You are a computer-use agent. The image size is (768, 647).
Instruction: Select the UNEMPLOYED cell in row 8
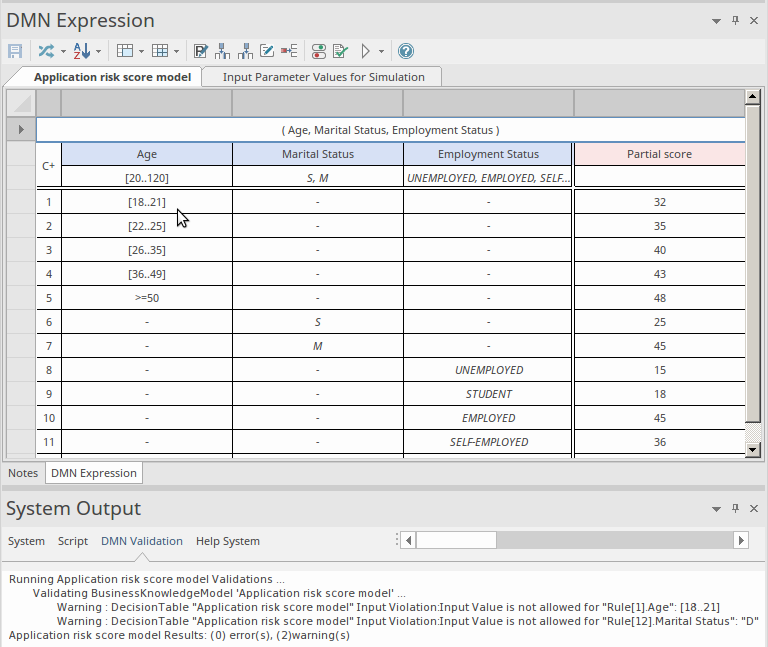pos(488,370)
